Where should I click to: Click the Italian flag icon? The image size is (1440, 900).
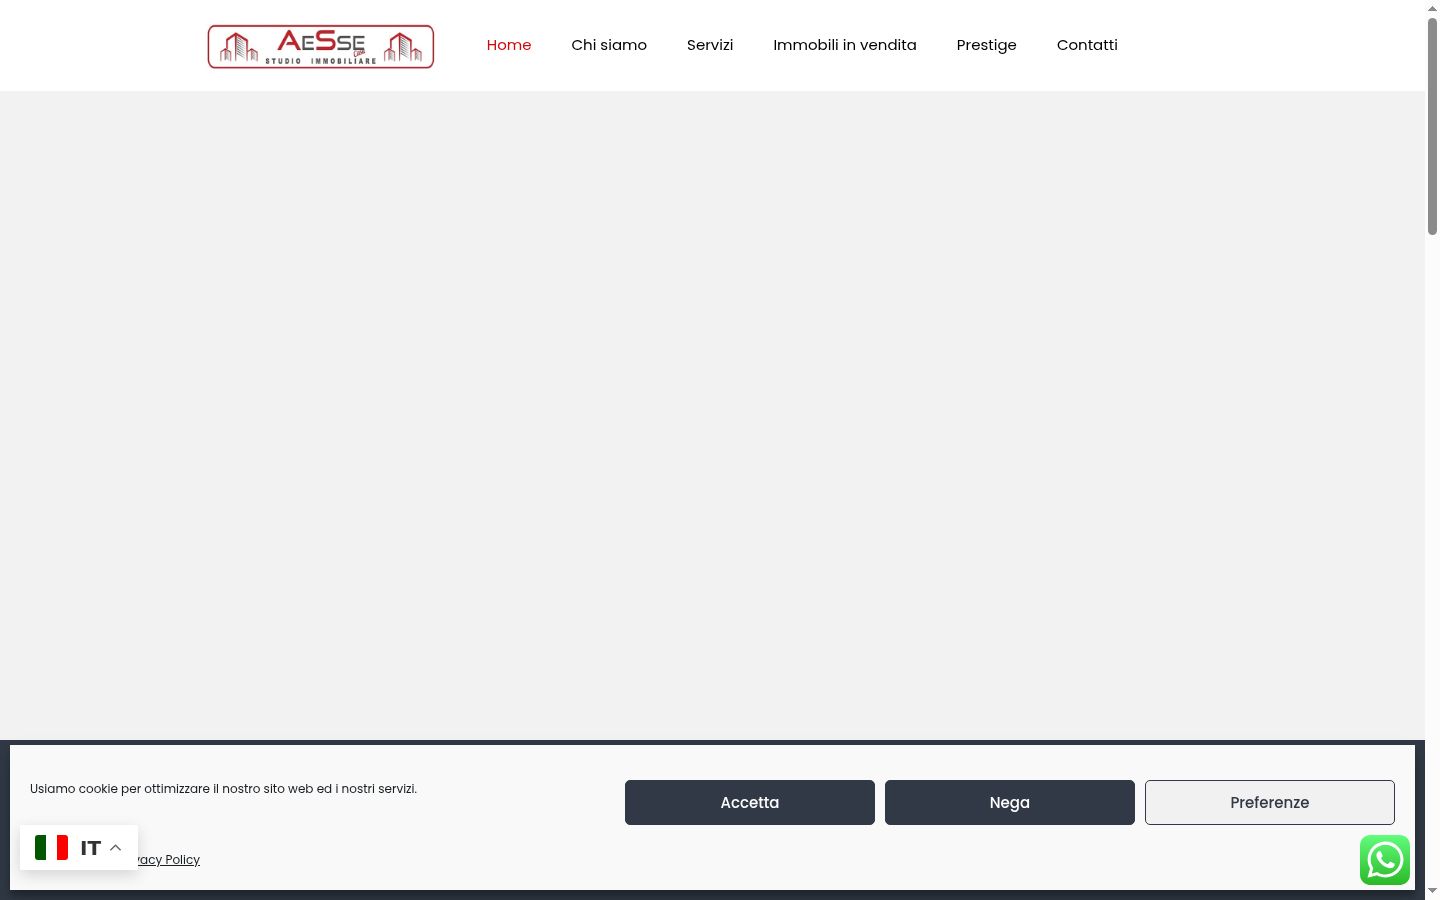51,848
